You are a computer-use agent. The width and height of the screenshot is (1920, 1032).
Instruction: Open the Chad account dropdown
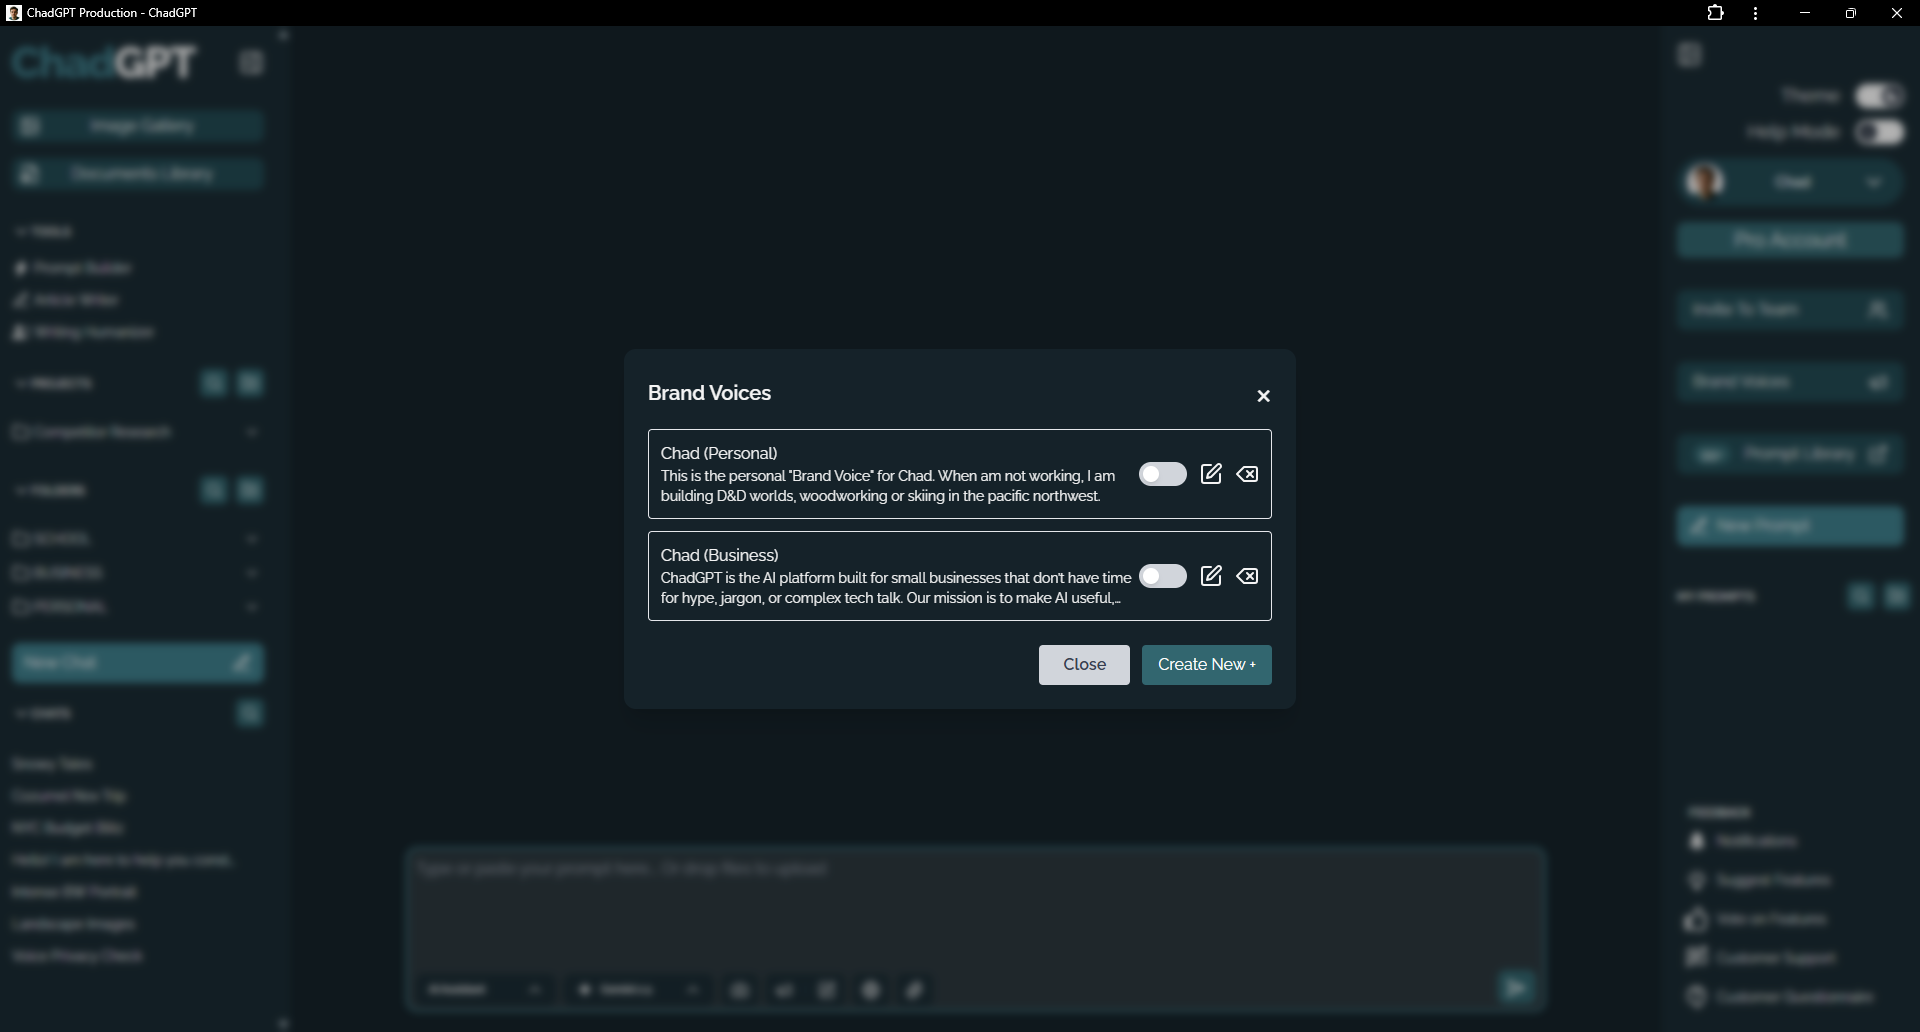[1874, 181]
